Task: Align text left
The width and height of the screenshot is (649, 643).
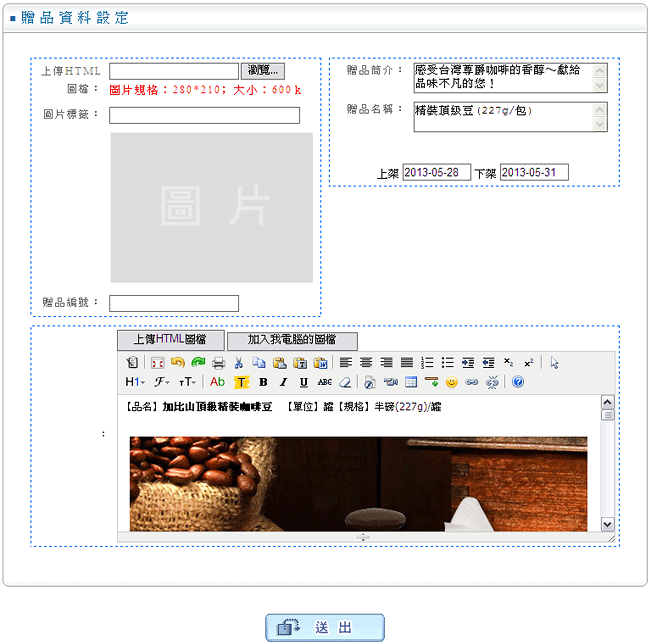Action: coord(346,363)
